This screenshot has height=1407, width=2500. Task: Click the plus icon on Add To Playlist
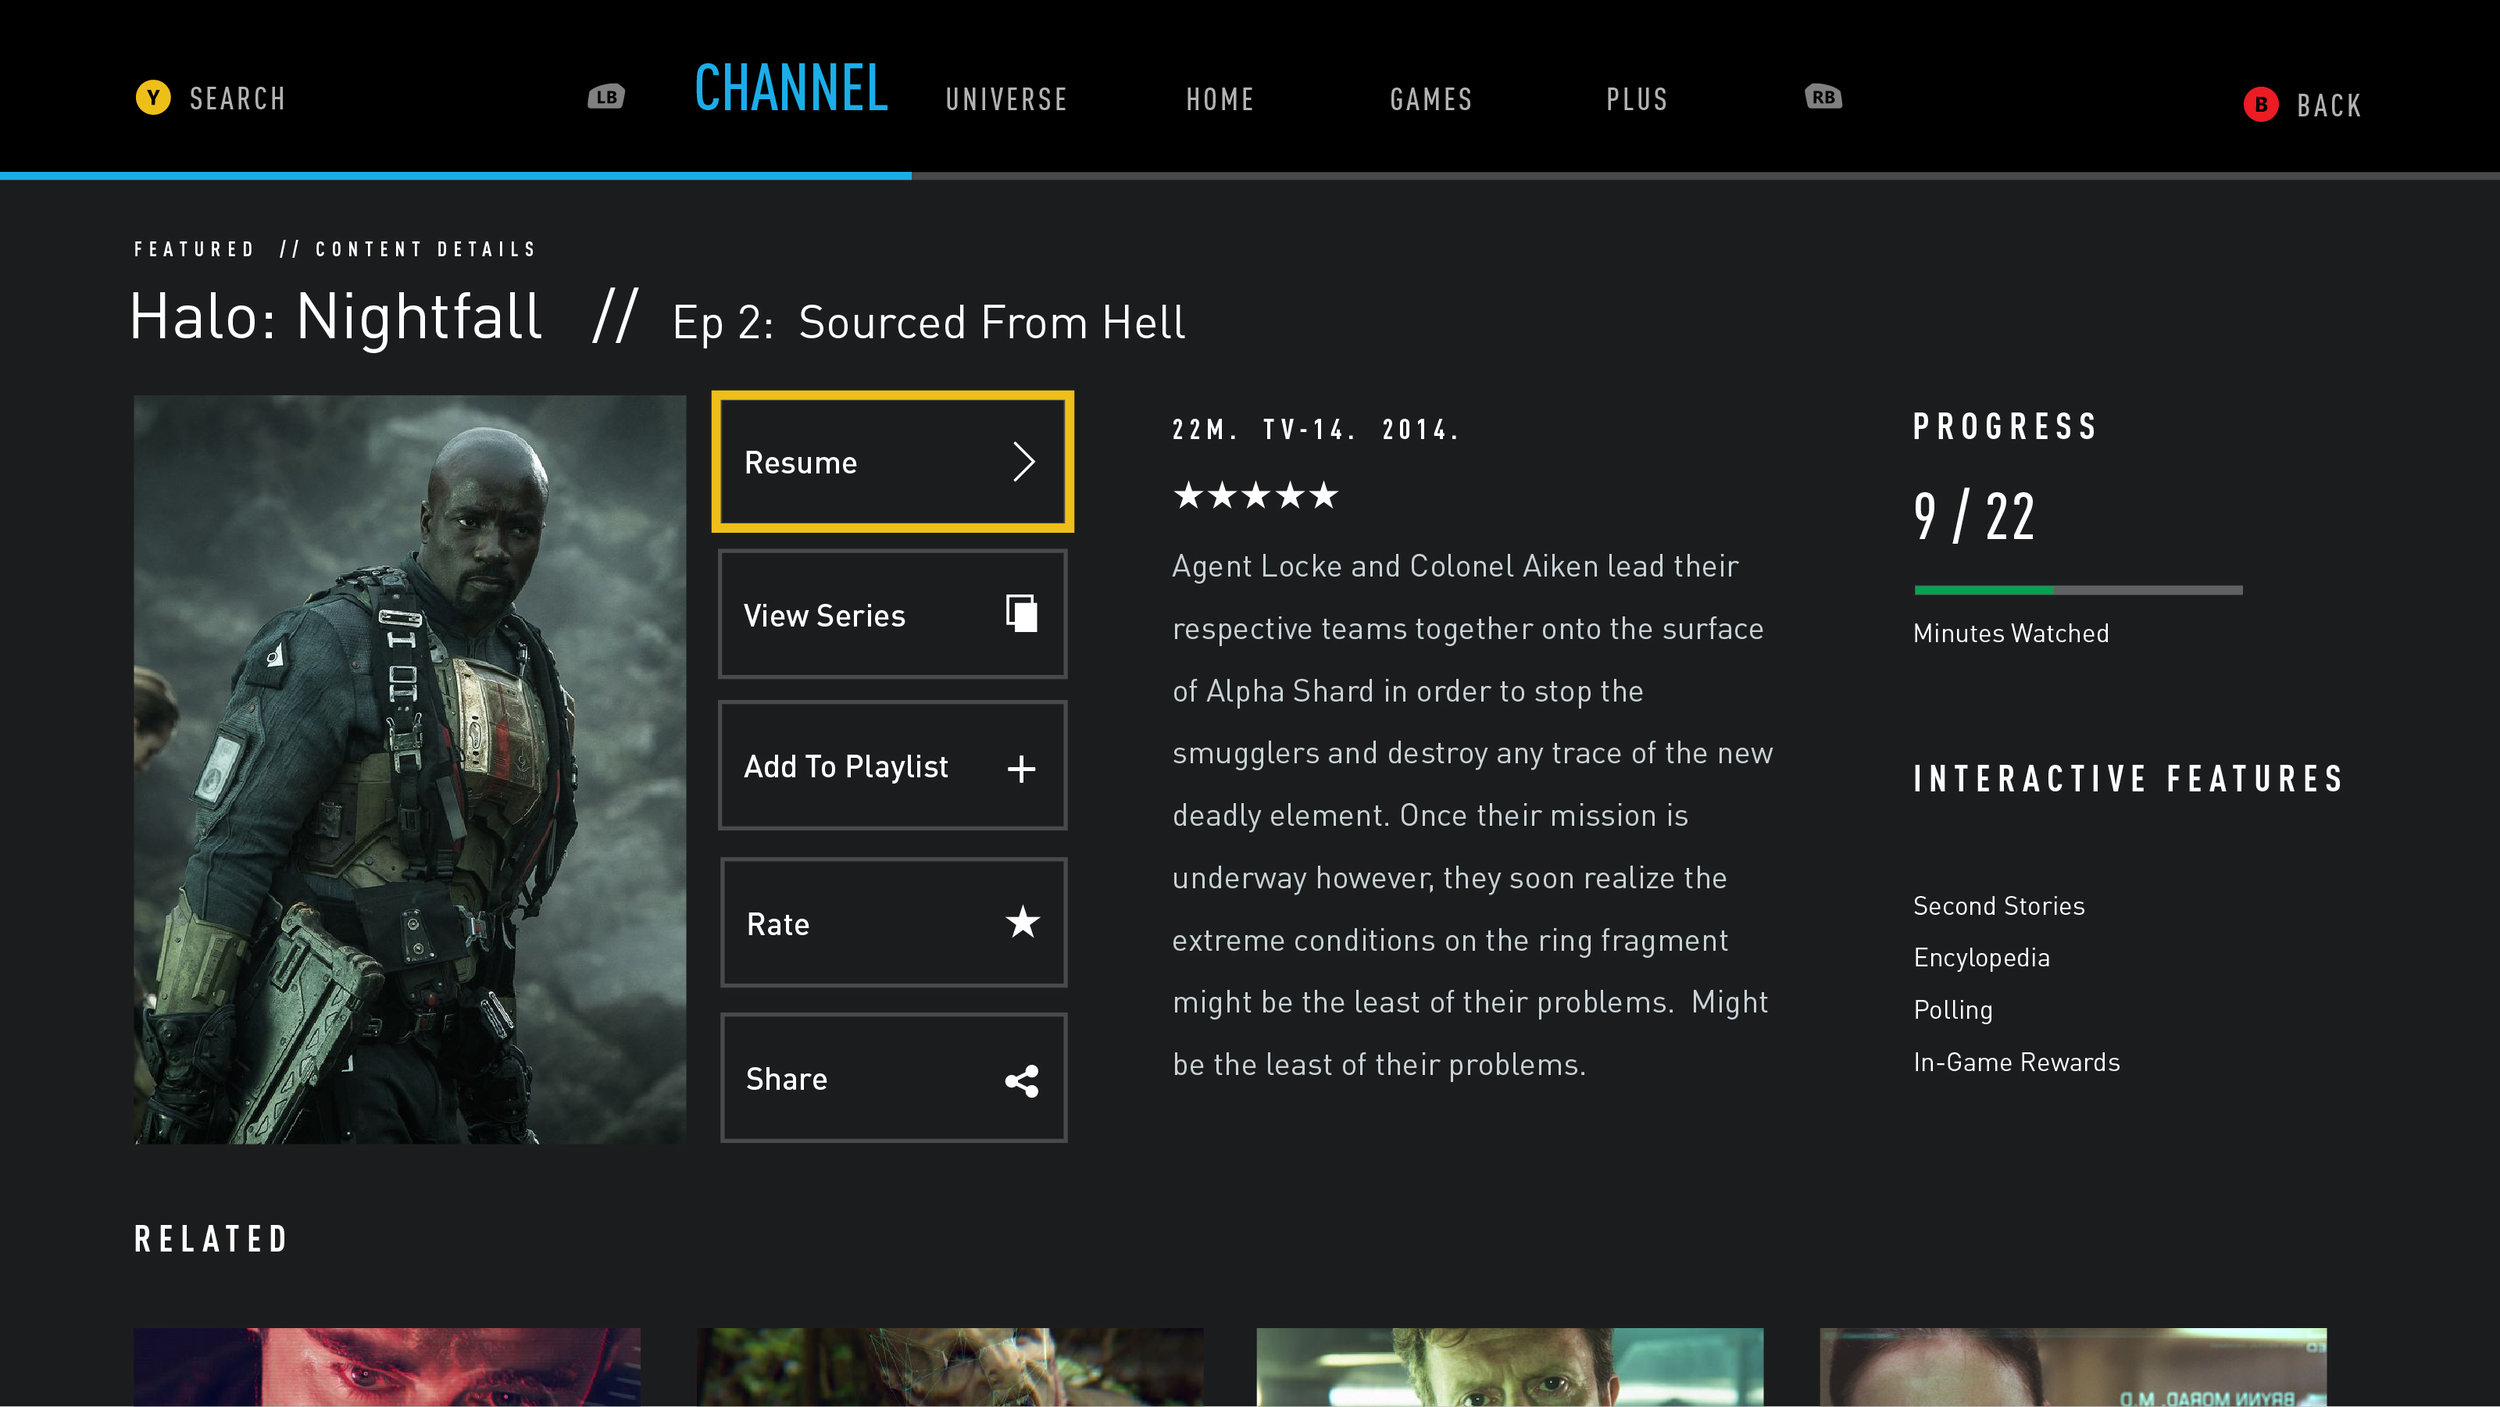coord(1021,768)
